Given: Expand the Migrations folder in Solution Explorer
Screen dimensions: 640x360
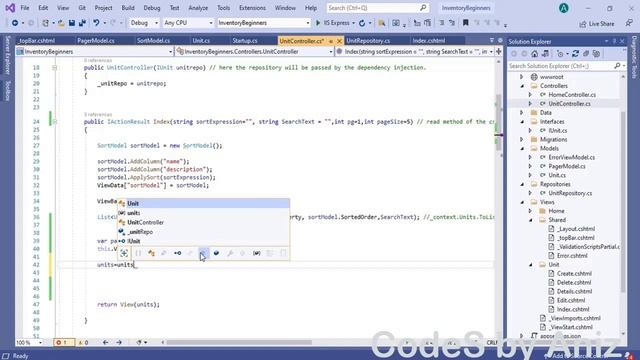Looking at the screenshot, I should tap(521, 140).
